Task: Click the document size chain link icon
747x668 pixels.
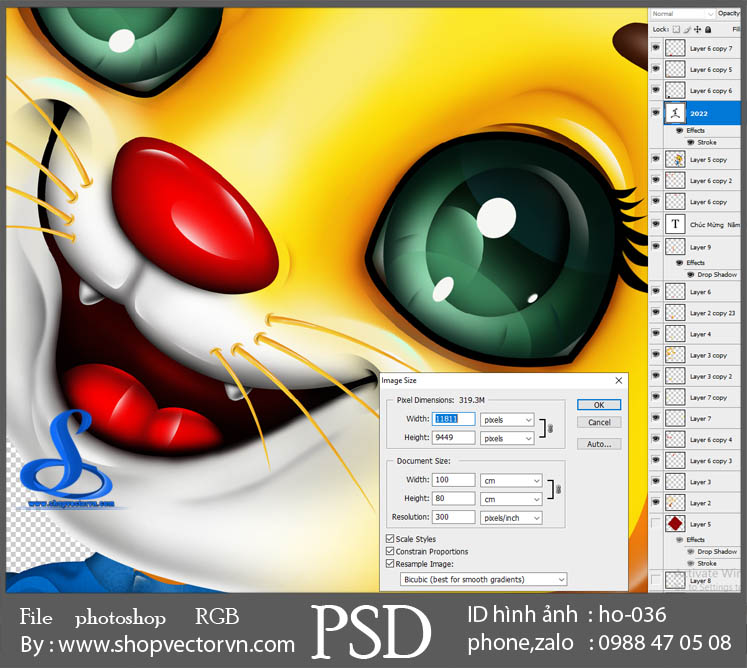Action: pyautogui.click(x=558, y=489)
